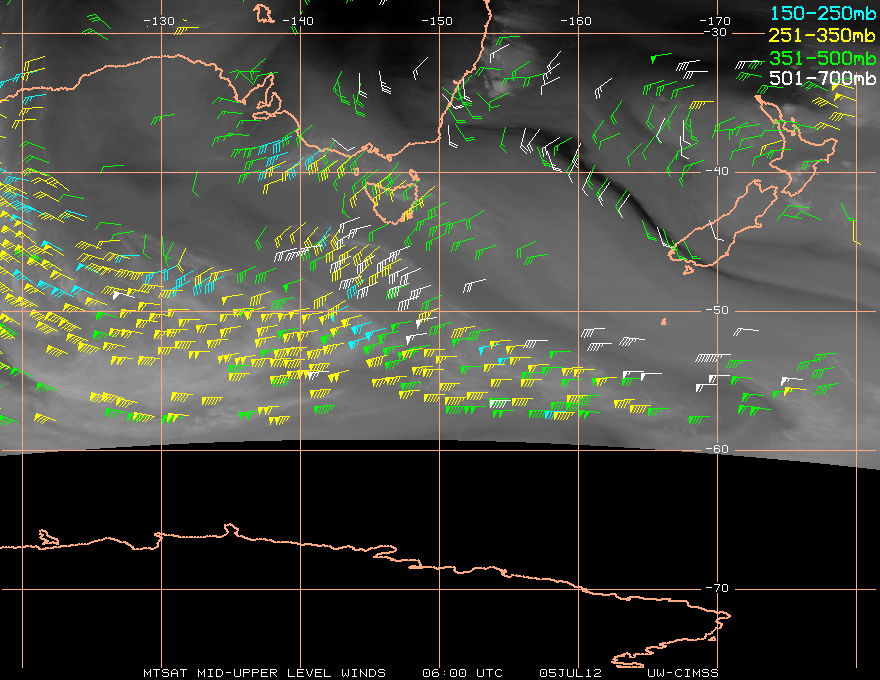Viewport: 880px width, 680px height.
Task: Click the MTSAT MID-UPPER LEVEL WINDS title
Action: 264,672
